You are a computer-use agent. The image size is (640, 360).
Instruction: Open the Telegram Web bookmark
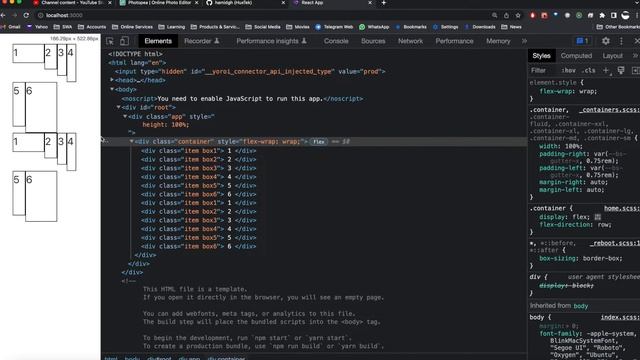tap(334, 27)
